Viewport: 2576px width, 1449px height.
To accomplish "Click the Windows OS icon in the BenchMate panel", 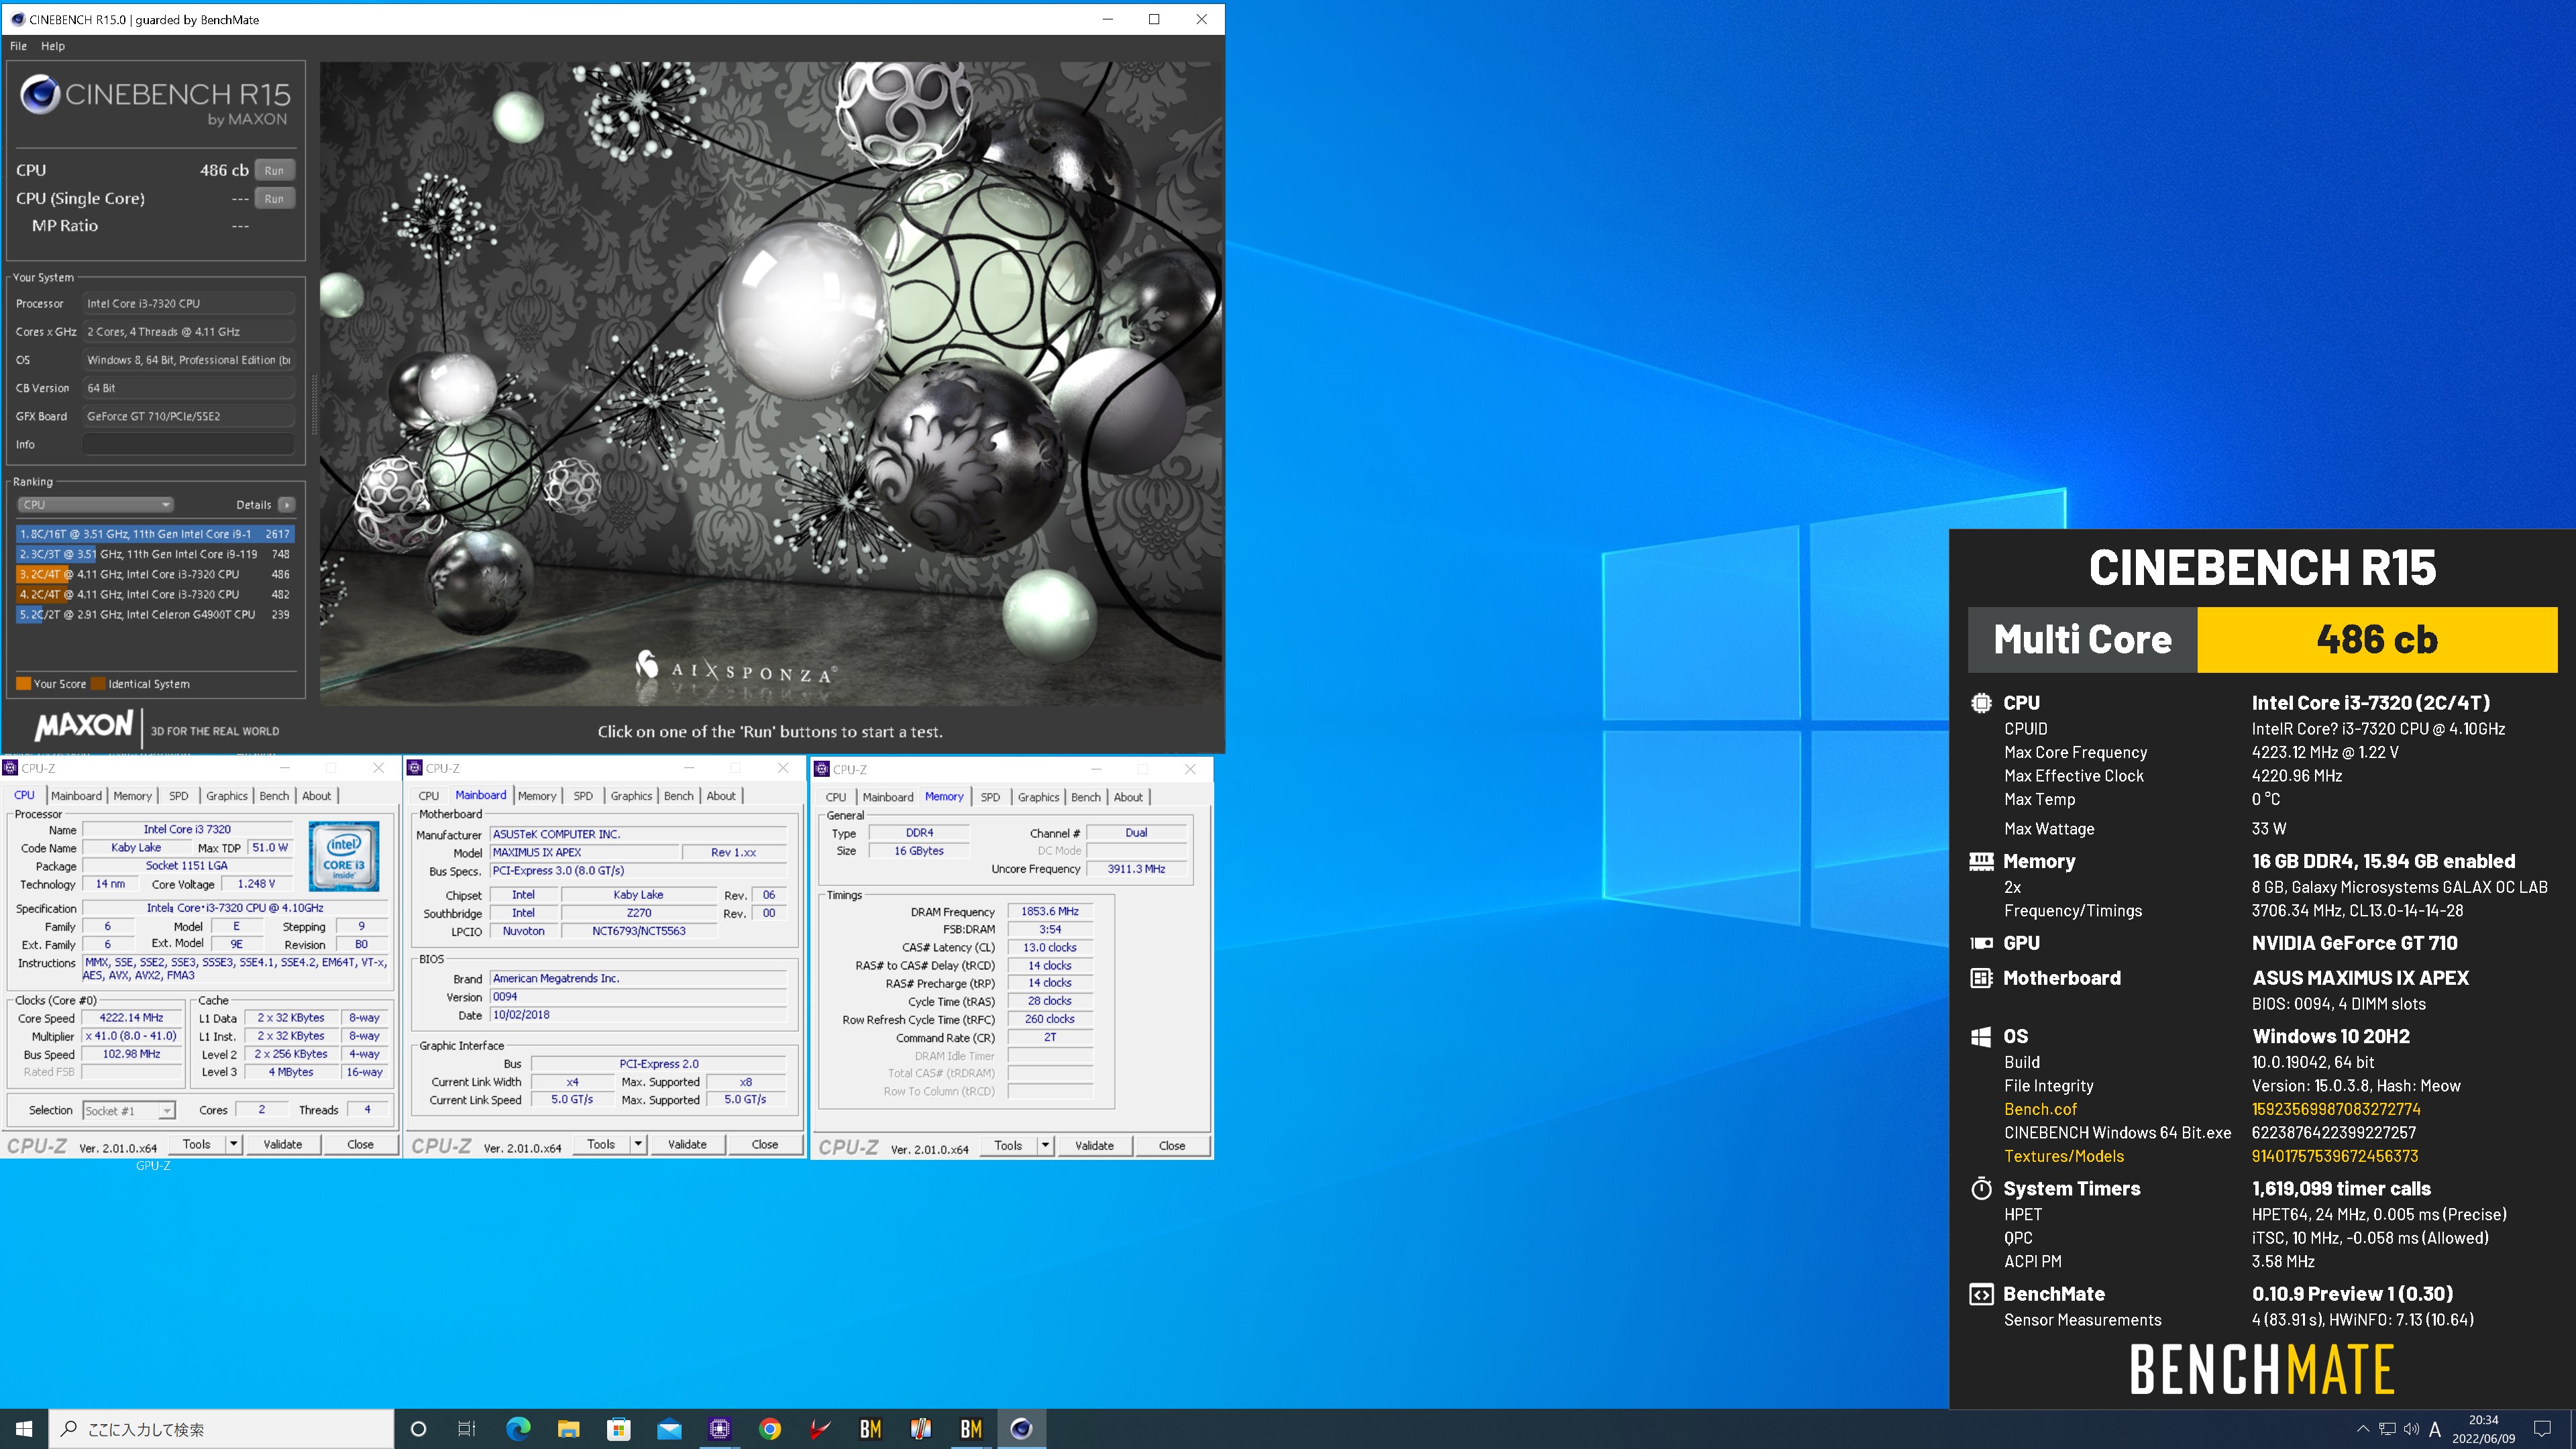I will click(1980, 1037).
